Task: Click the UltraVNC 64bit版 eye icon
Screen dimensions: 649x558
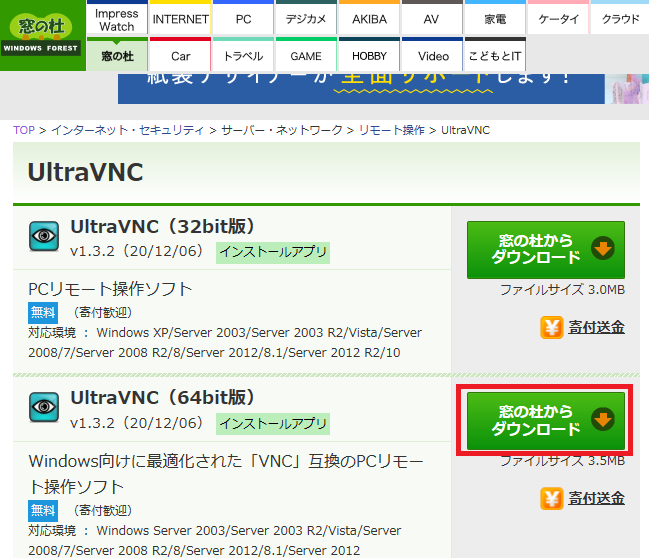Action: (44, 407)
